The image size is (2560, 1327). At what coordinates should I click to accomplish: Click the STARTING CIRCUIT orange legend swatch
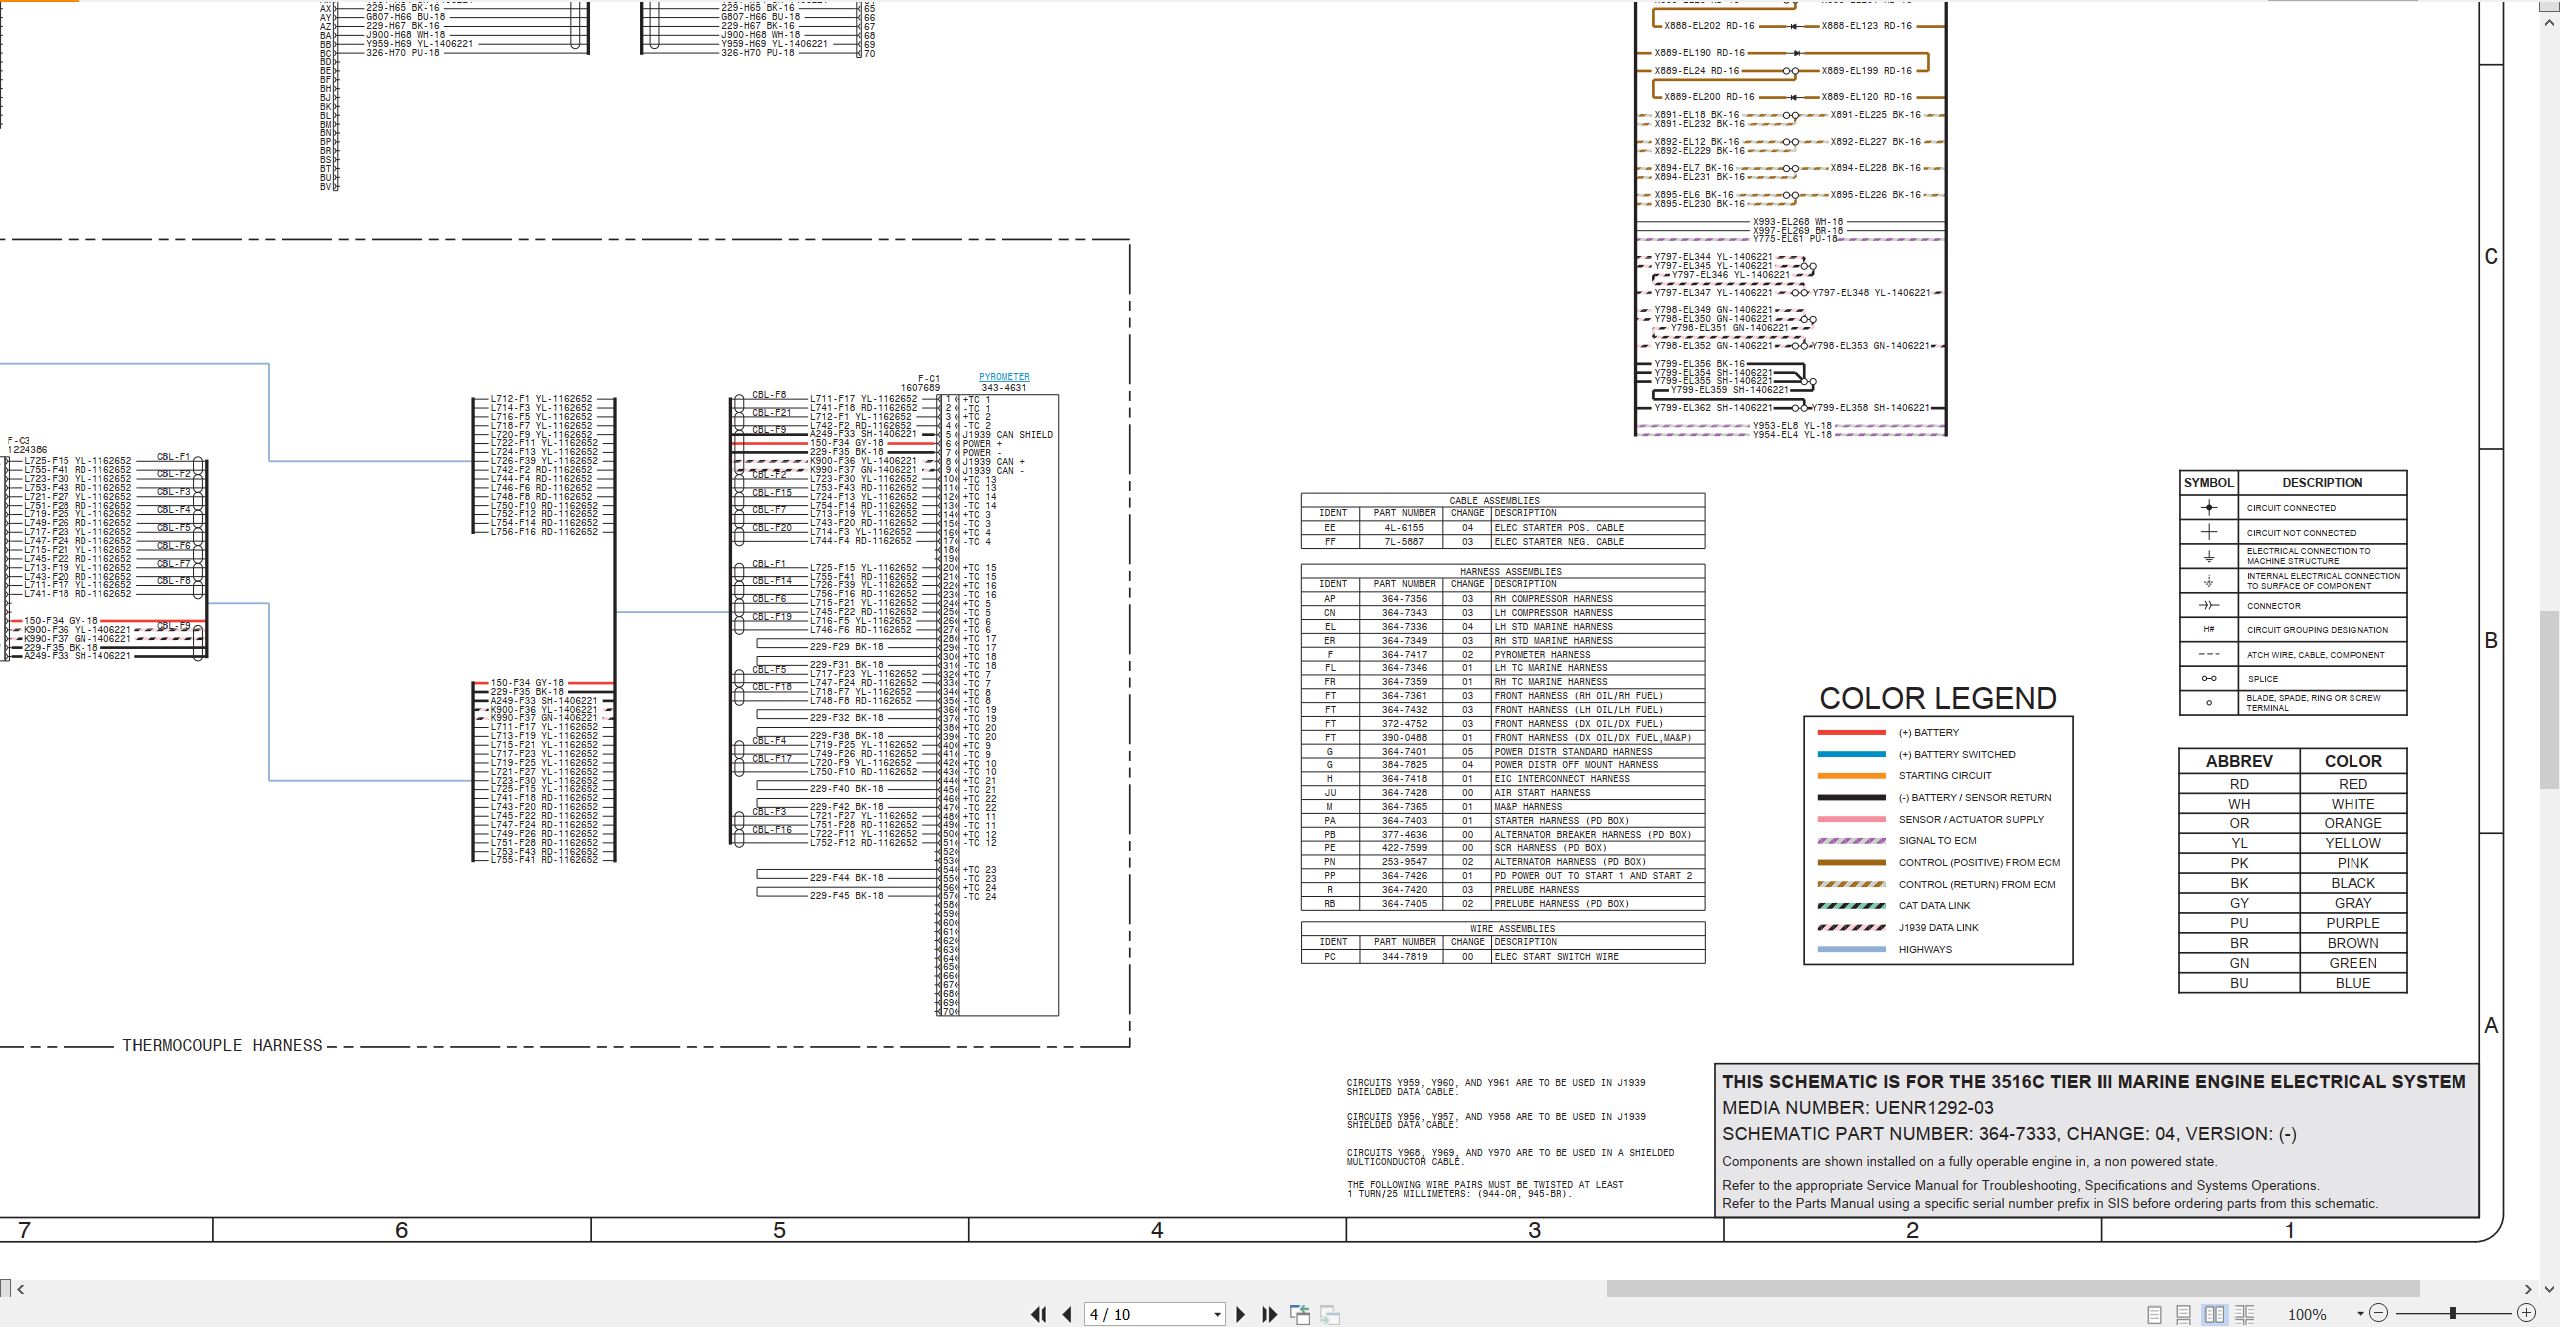1851,776
